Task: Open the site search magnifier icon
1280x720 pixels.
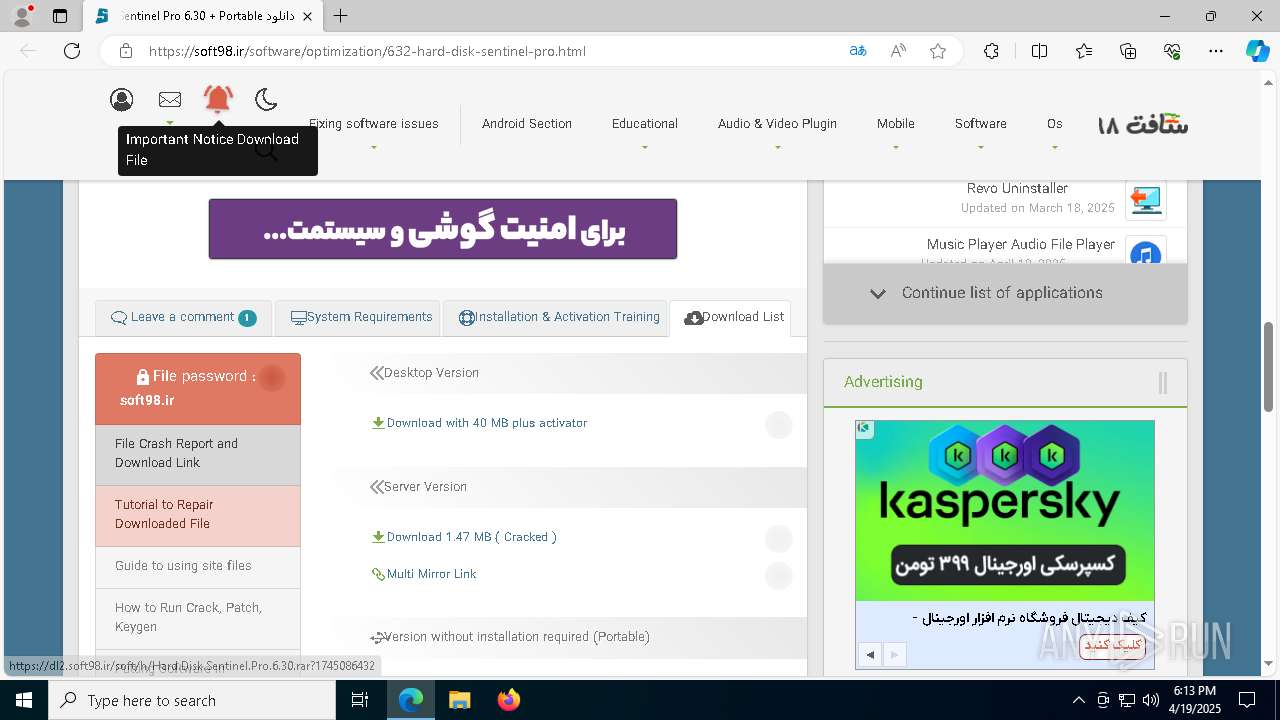Action: (265, 150)
